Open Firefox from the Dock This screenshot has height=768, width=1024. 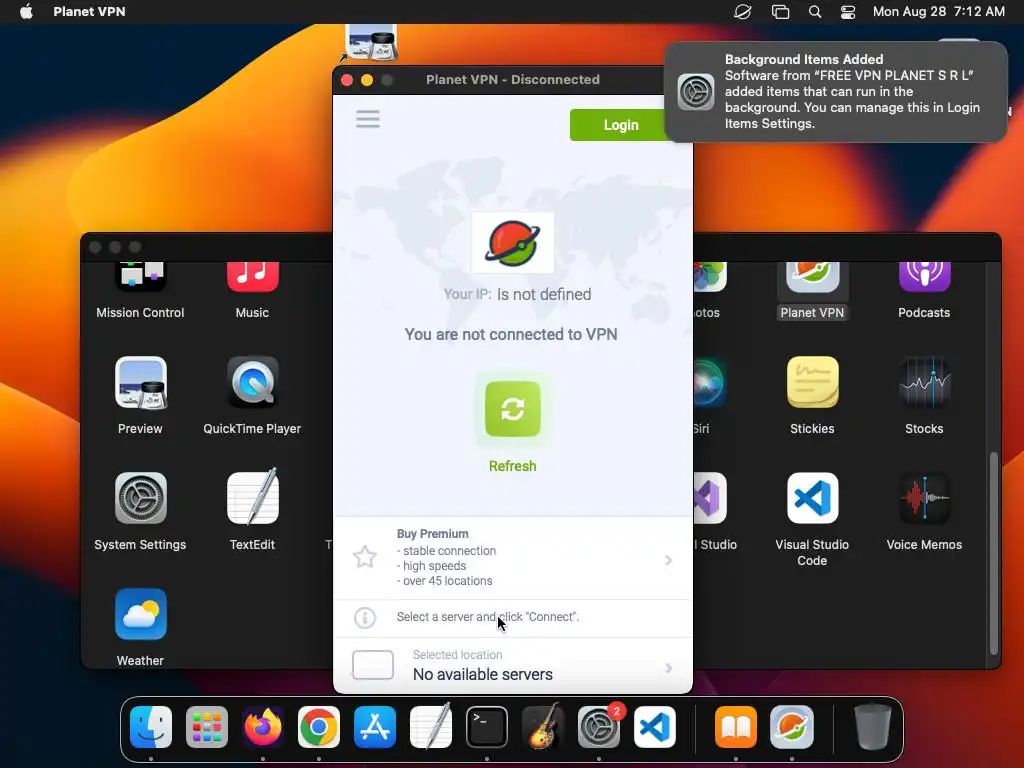[x=263, y=727]
